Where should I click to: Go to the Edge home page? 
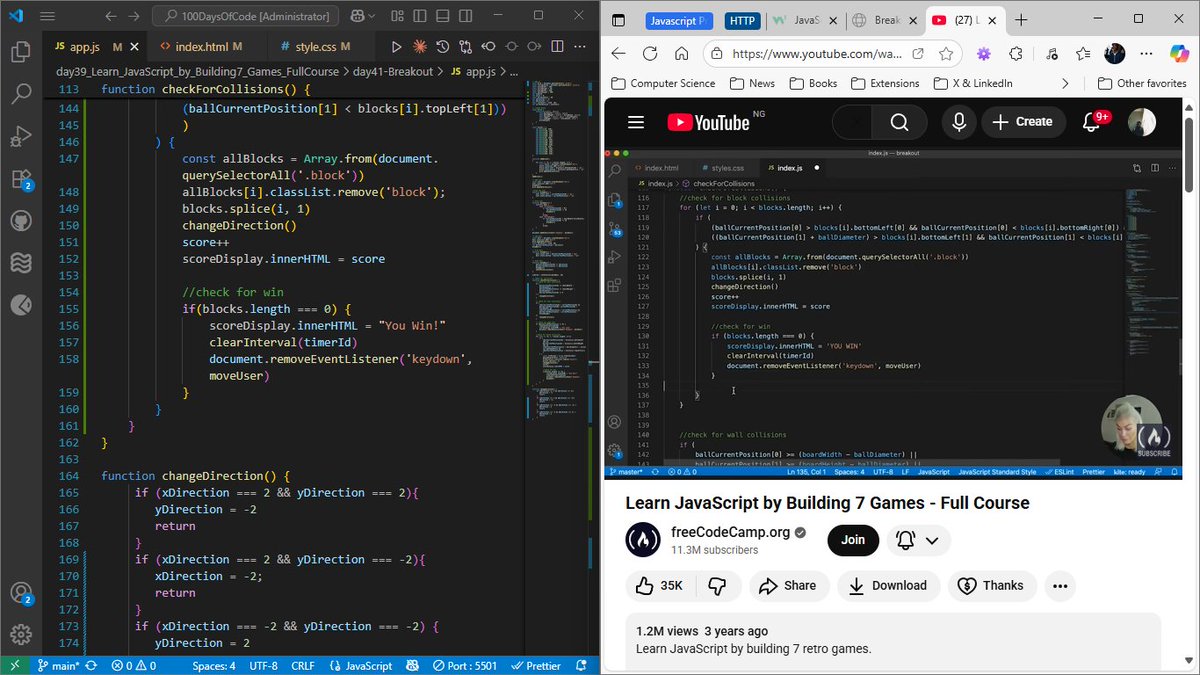click(x=682, y=54)
